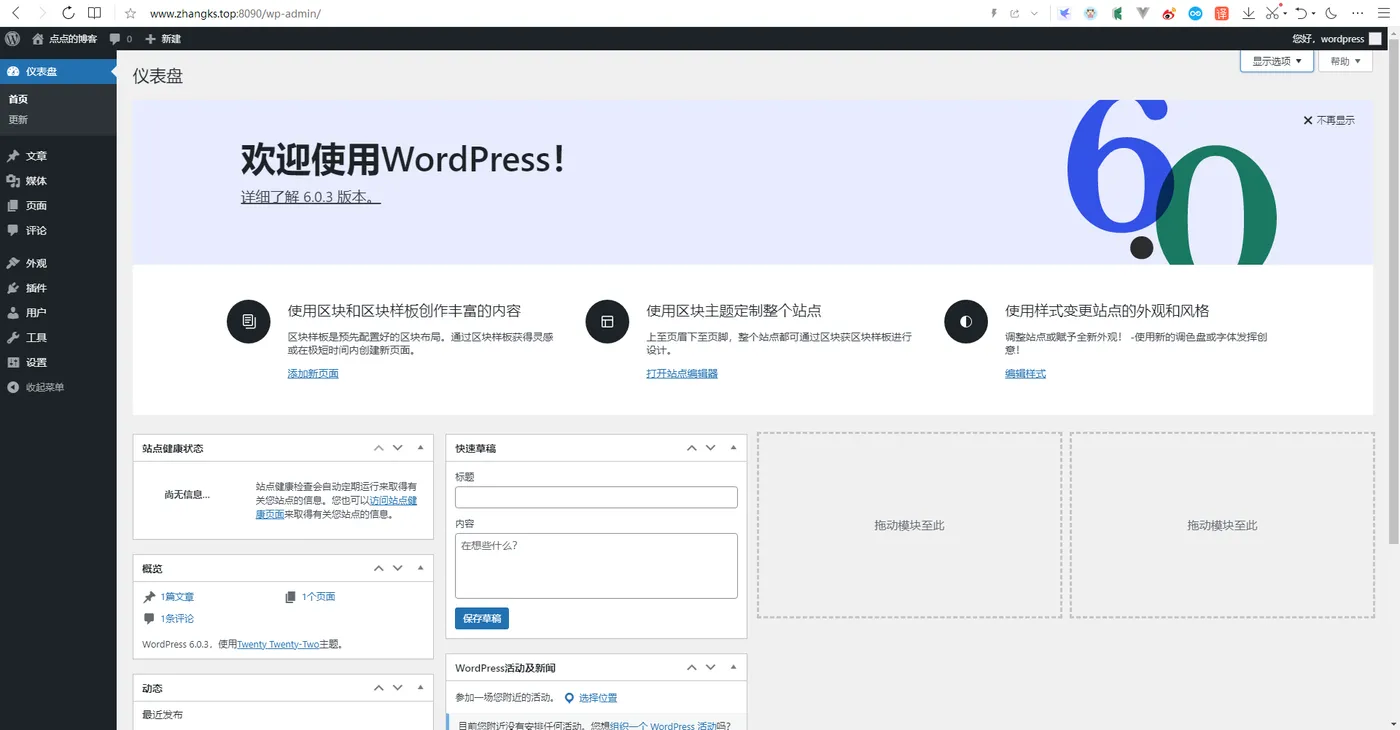1400x730 pixels.
Task: Open 帮助 help dropdown tab
Action: [1345, 61]
